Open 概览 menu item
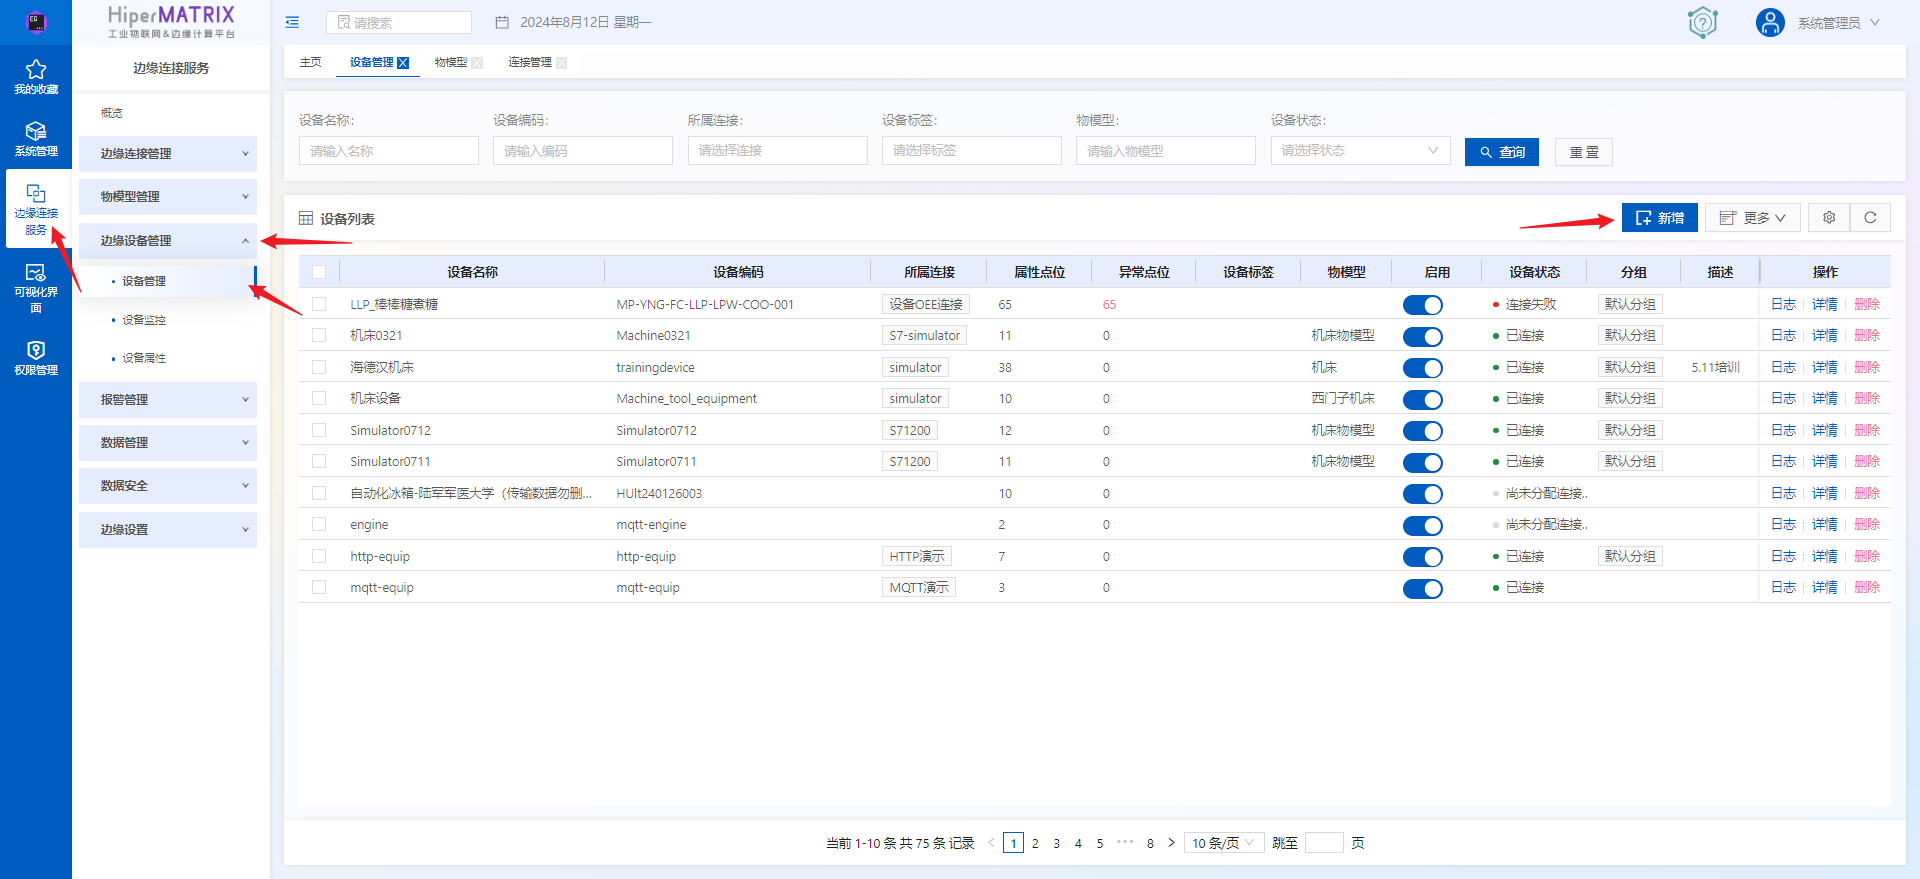Image resolution: width=1920 pixels, height=879 pixels. pyautogui.click(x=112, y=113)
